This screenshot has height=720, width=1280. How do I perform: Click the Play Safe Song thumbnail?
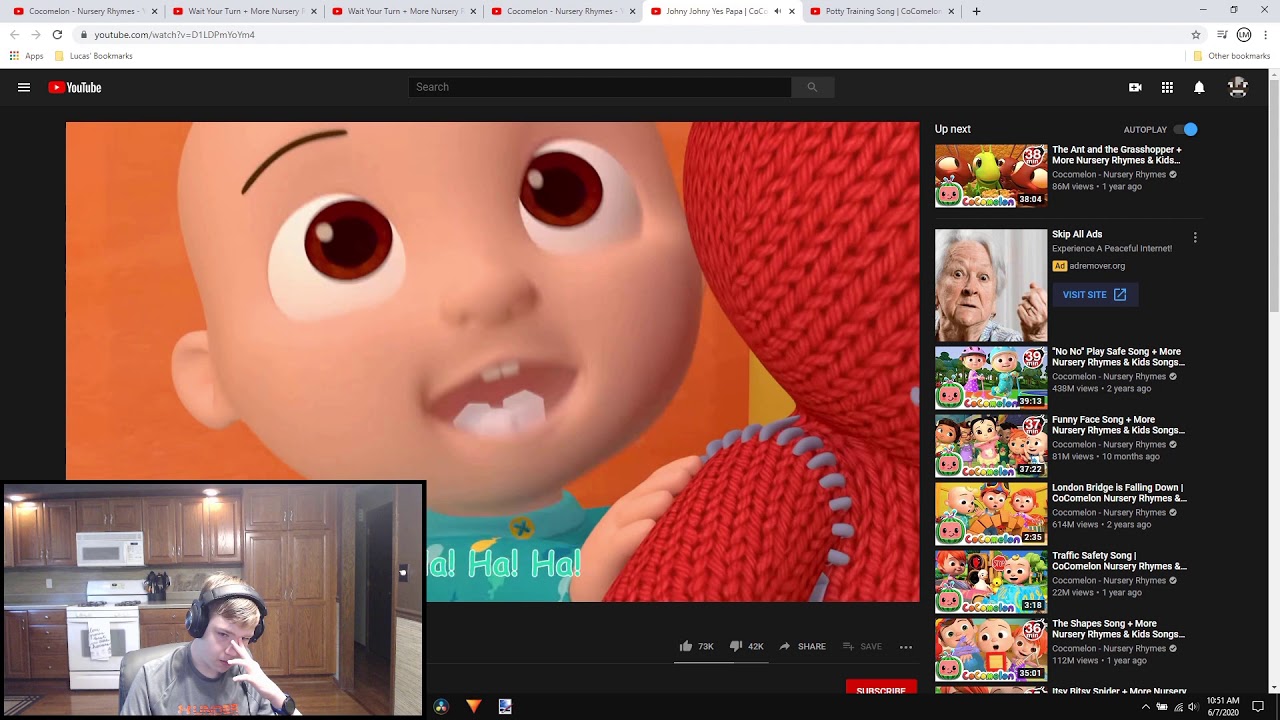(x=991, y=378)
